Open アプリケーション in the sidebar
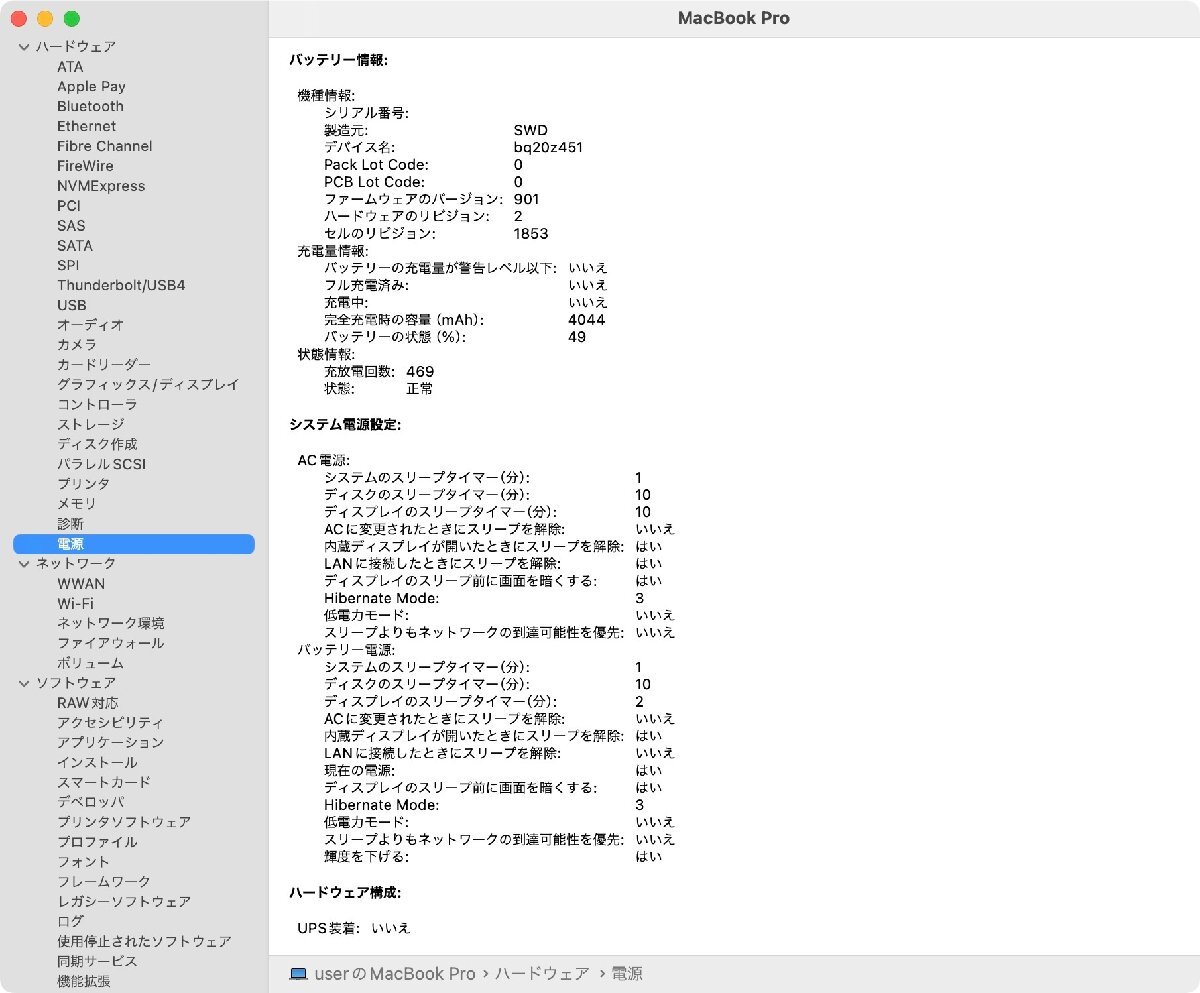1200x993 pixels. click(x=111, y=742)
